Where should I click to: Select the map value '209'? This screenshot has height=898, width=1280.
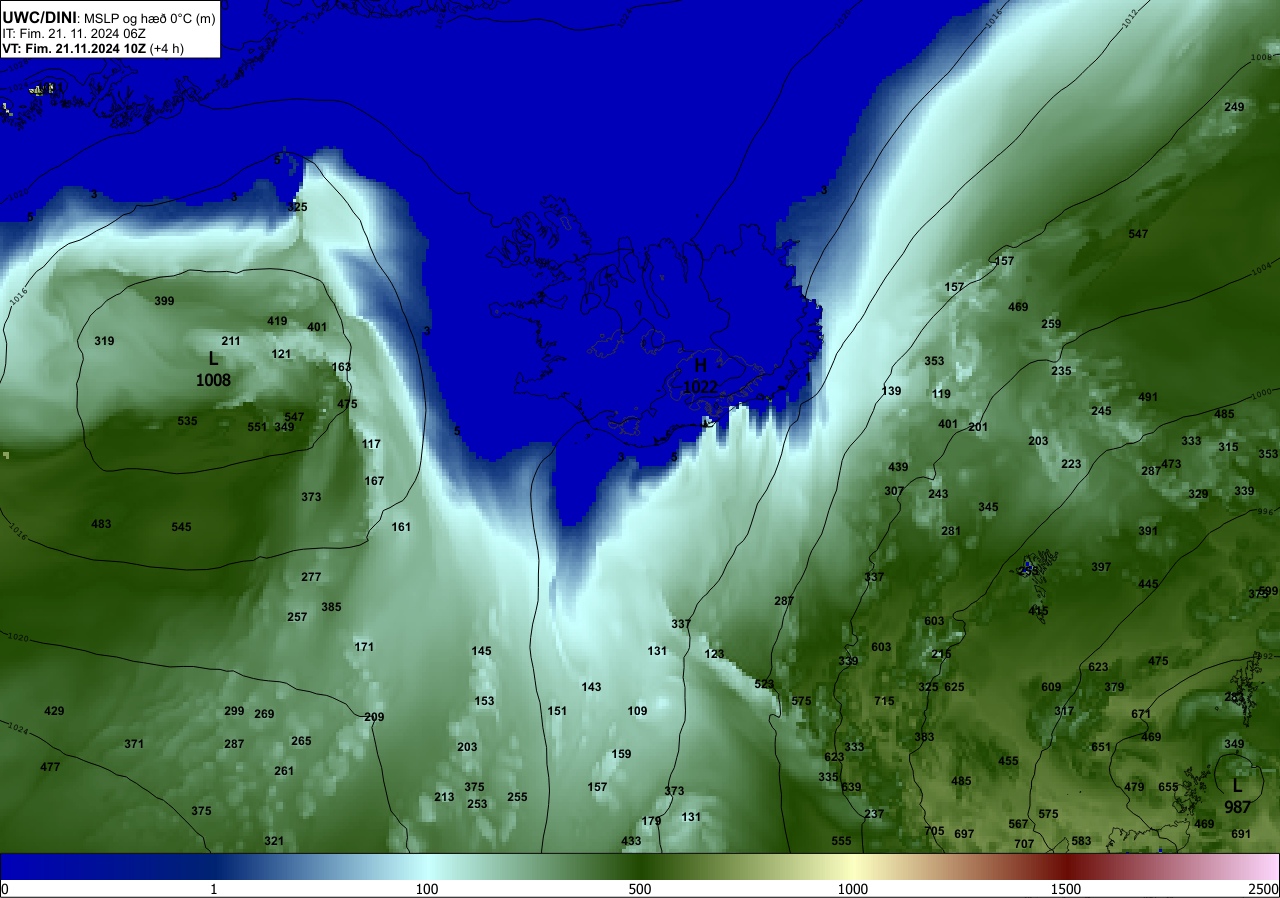(x=374, y=717)
